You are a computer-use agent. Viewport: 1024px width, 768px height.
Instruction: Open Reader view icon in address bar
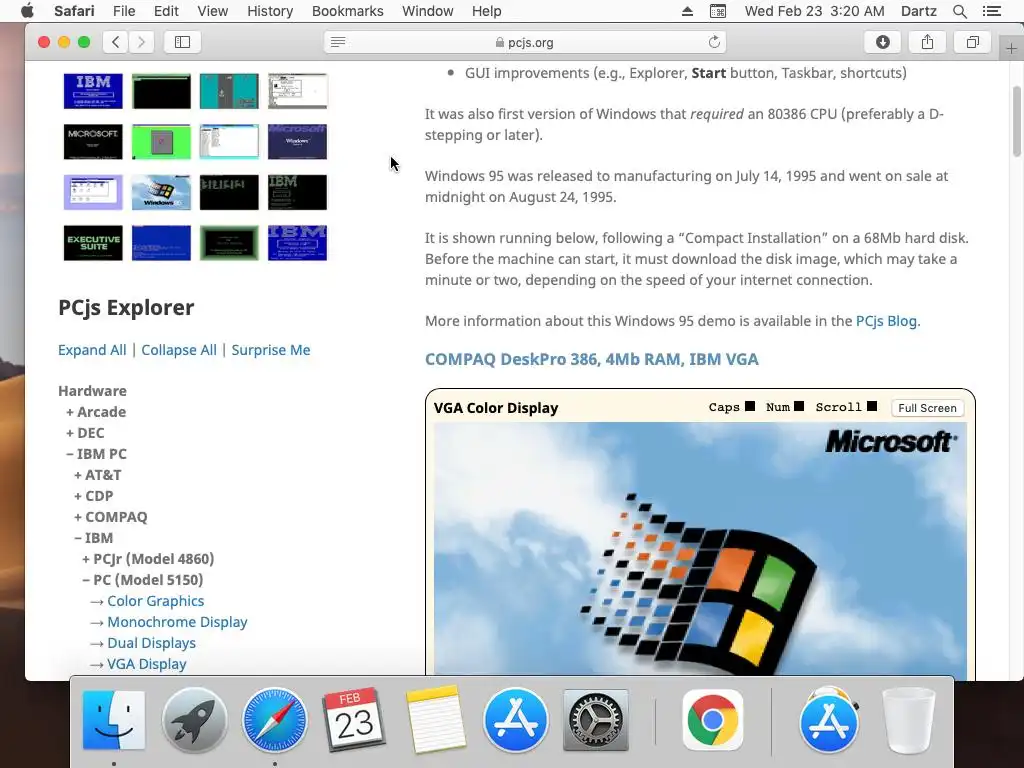[338, 42]
